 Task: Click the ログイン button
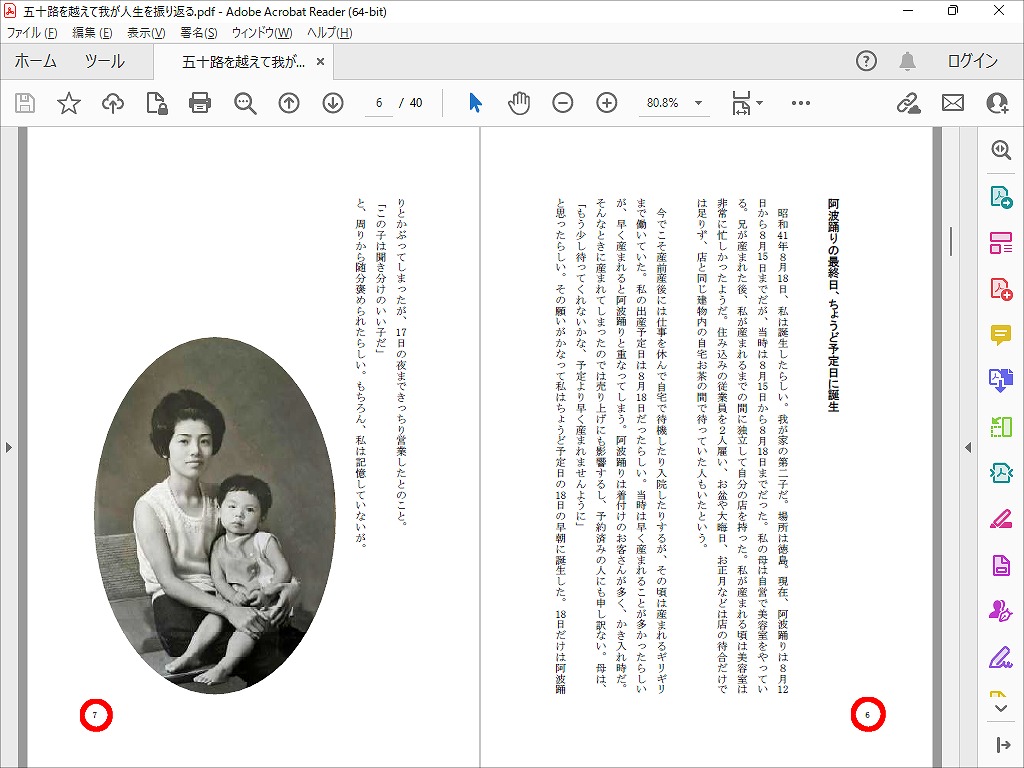[972, 61]
